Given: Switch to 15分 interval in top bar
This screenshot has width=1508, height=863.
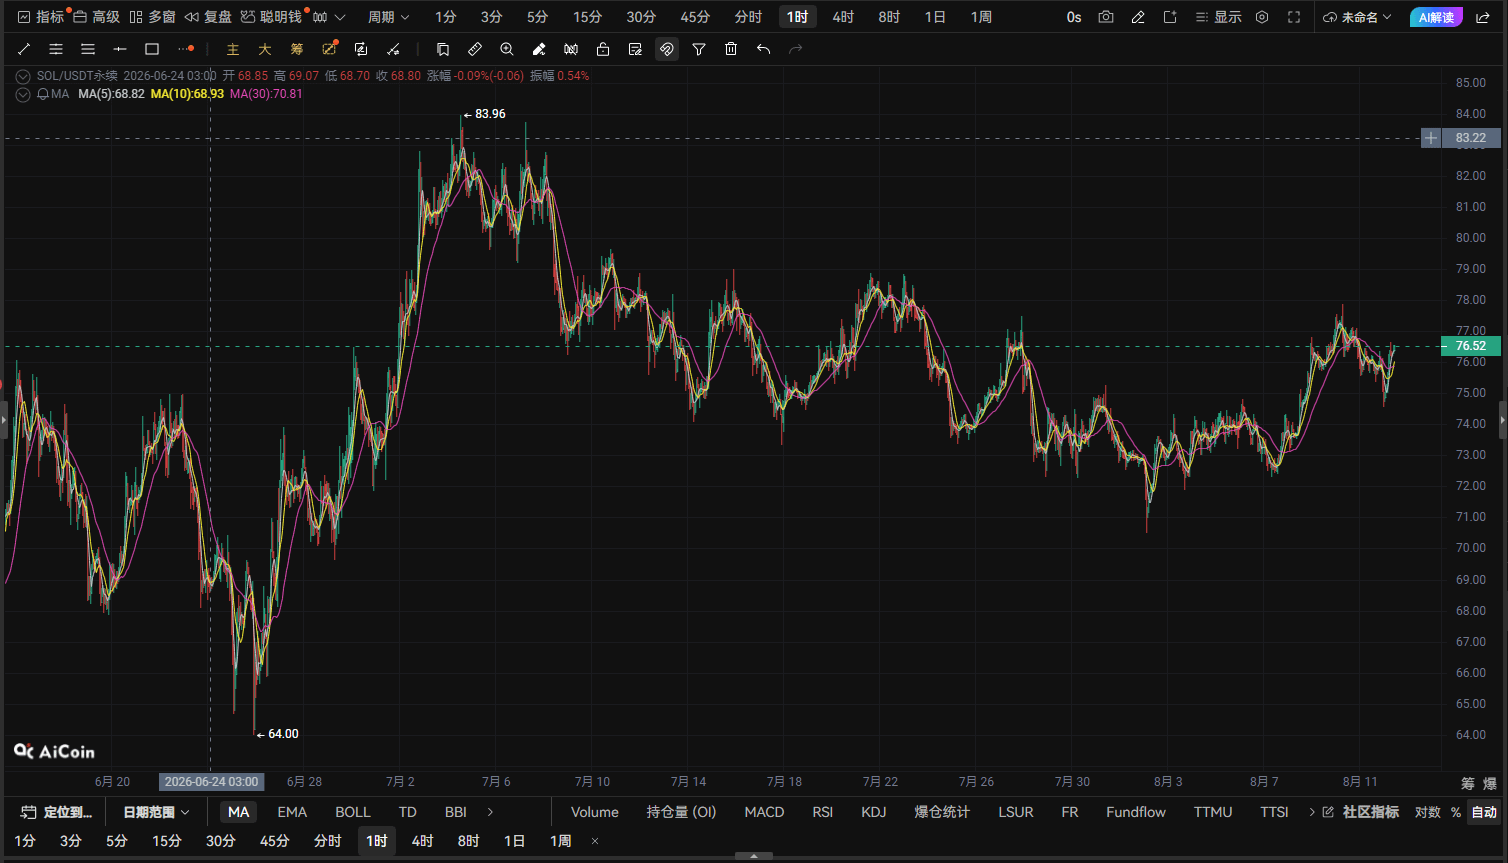Looking at the screenshot, I should pos(588,17).
